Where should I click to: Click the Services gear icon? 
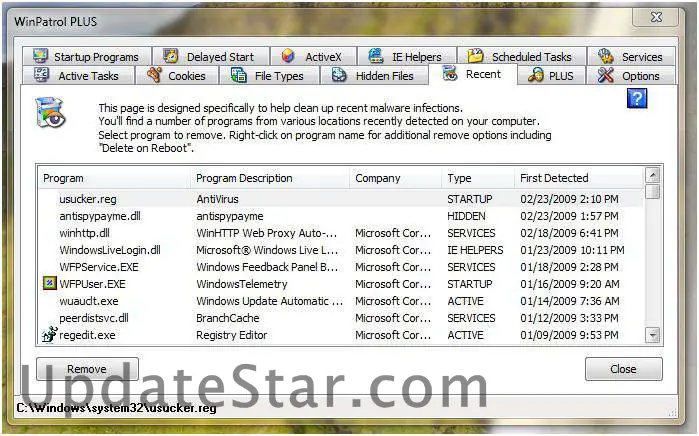[606, 56]
